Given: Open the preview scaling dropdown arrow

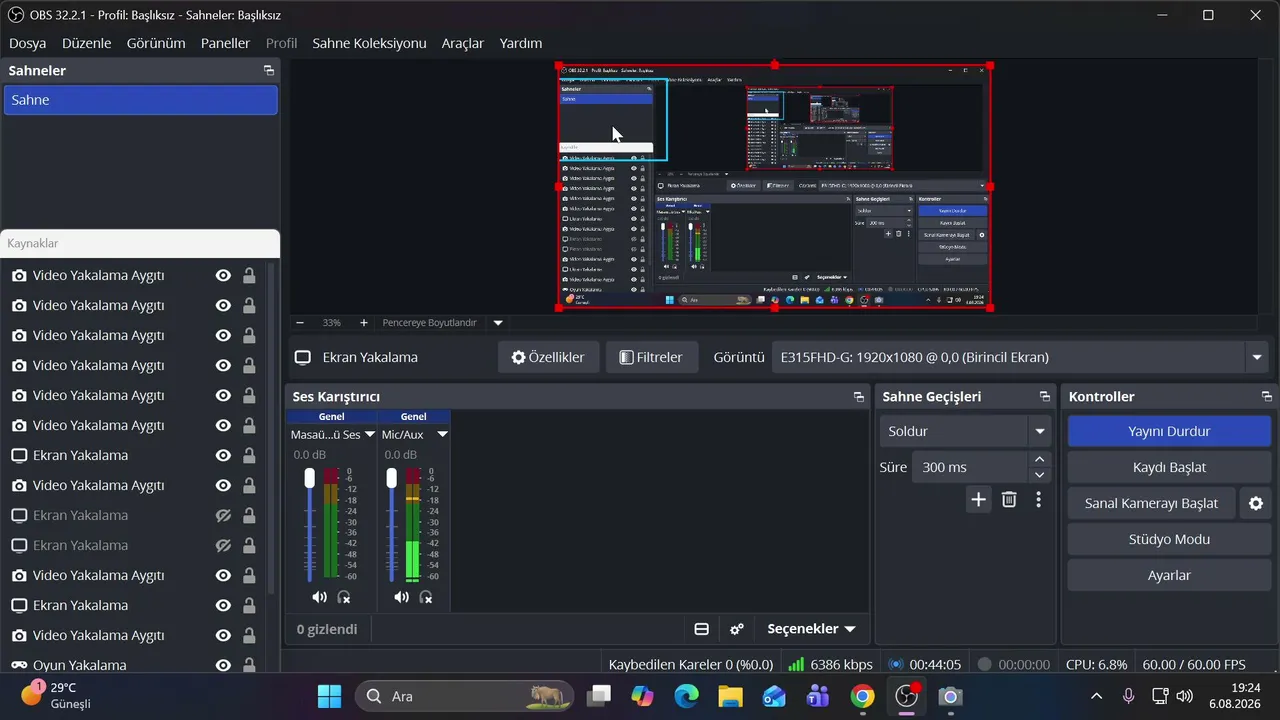Looking at the screenshot, I should point(498,323).
